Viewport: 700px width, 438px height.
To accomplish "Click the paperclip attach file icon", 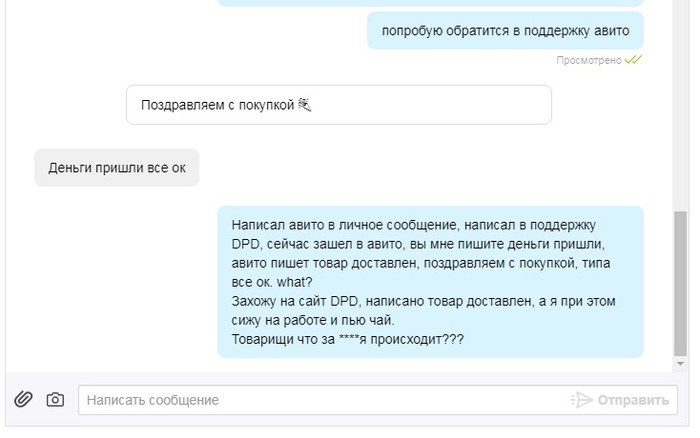I will (23, 400).
